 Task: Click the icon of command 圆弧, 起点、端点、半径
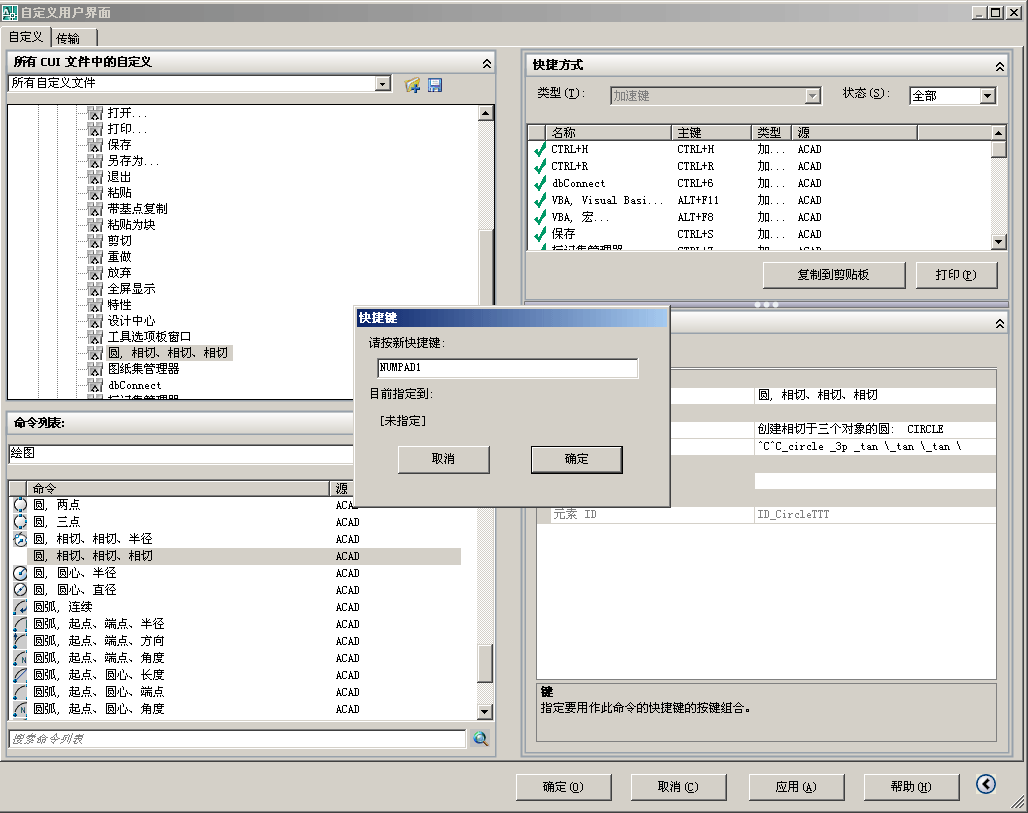pos(20,624)
